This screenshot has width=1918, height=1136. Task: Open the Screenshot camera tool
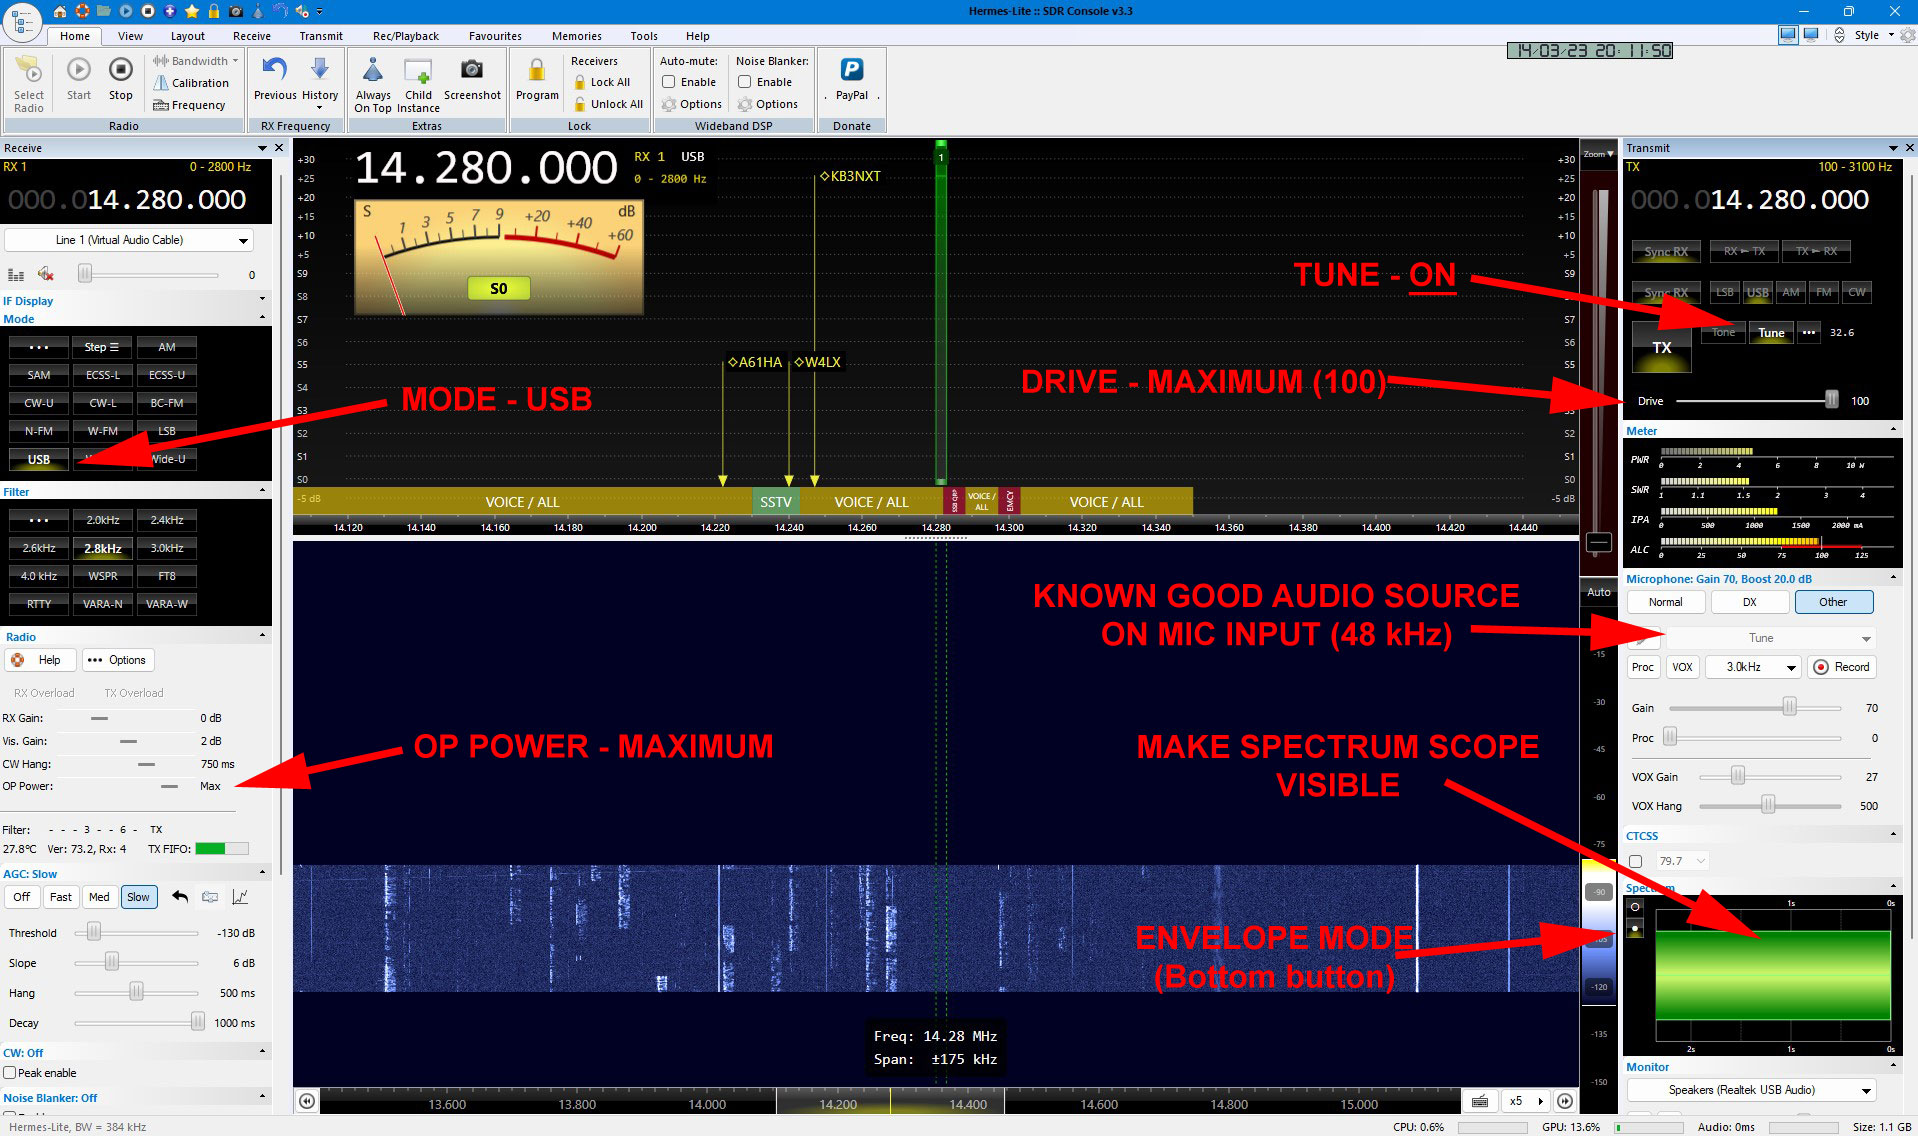pyautogui.click(x=471, y=71)
